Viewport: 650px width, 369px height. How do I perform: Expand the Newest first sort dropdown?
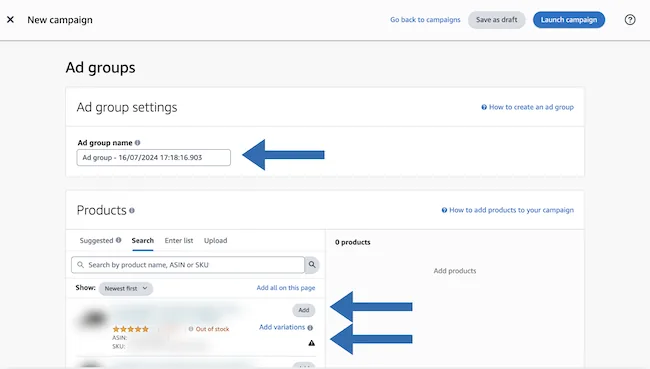pos(126,289)
